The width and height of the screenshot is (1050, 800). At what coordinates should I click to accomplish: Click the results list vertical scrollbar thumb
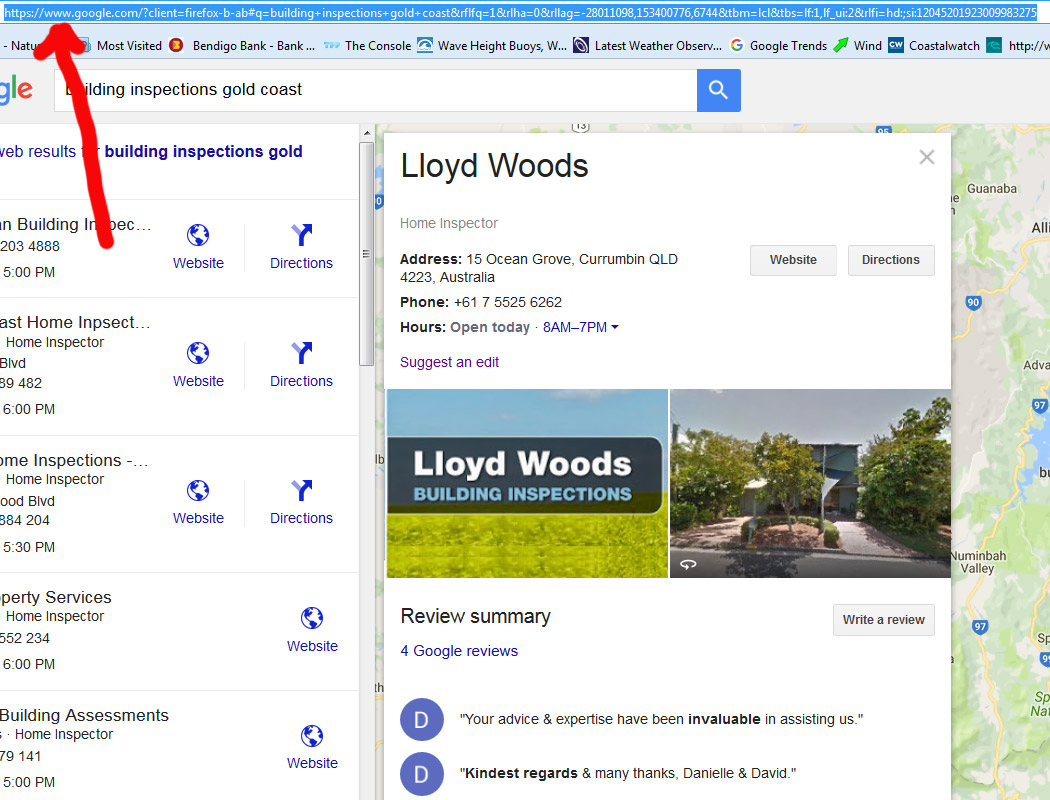366,253
